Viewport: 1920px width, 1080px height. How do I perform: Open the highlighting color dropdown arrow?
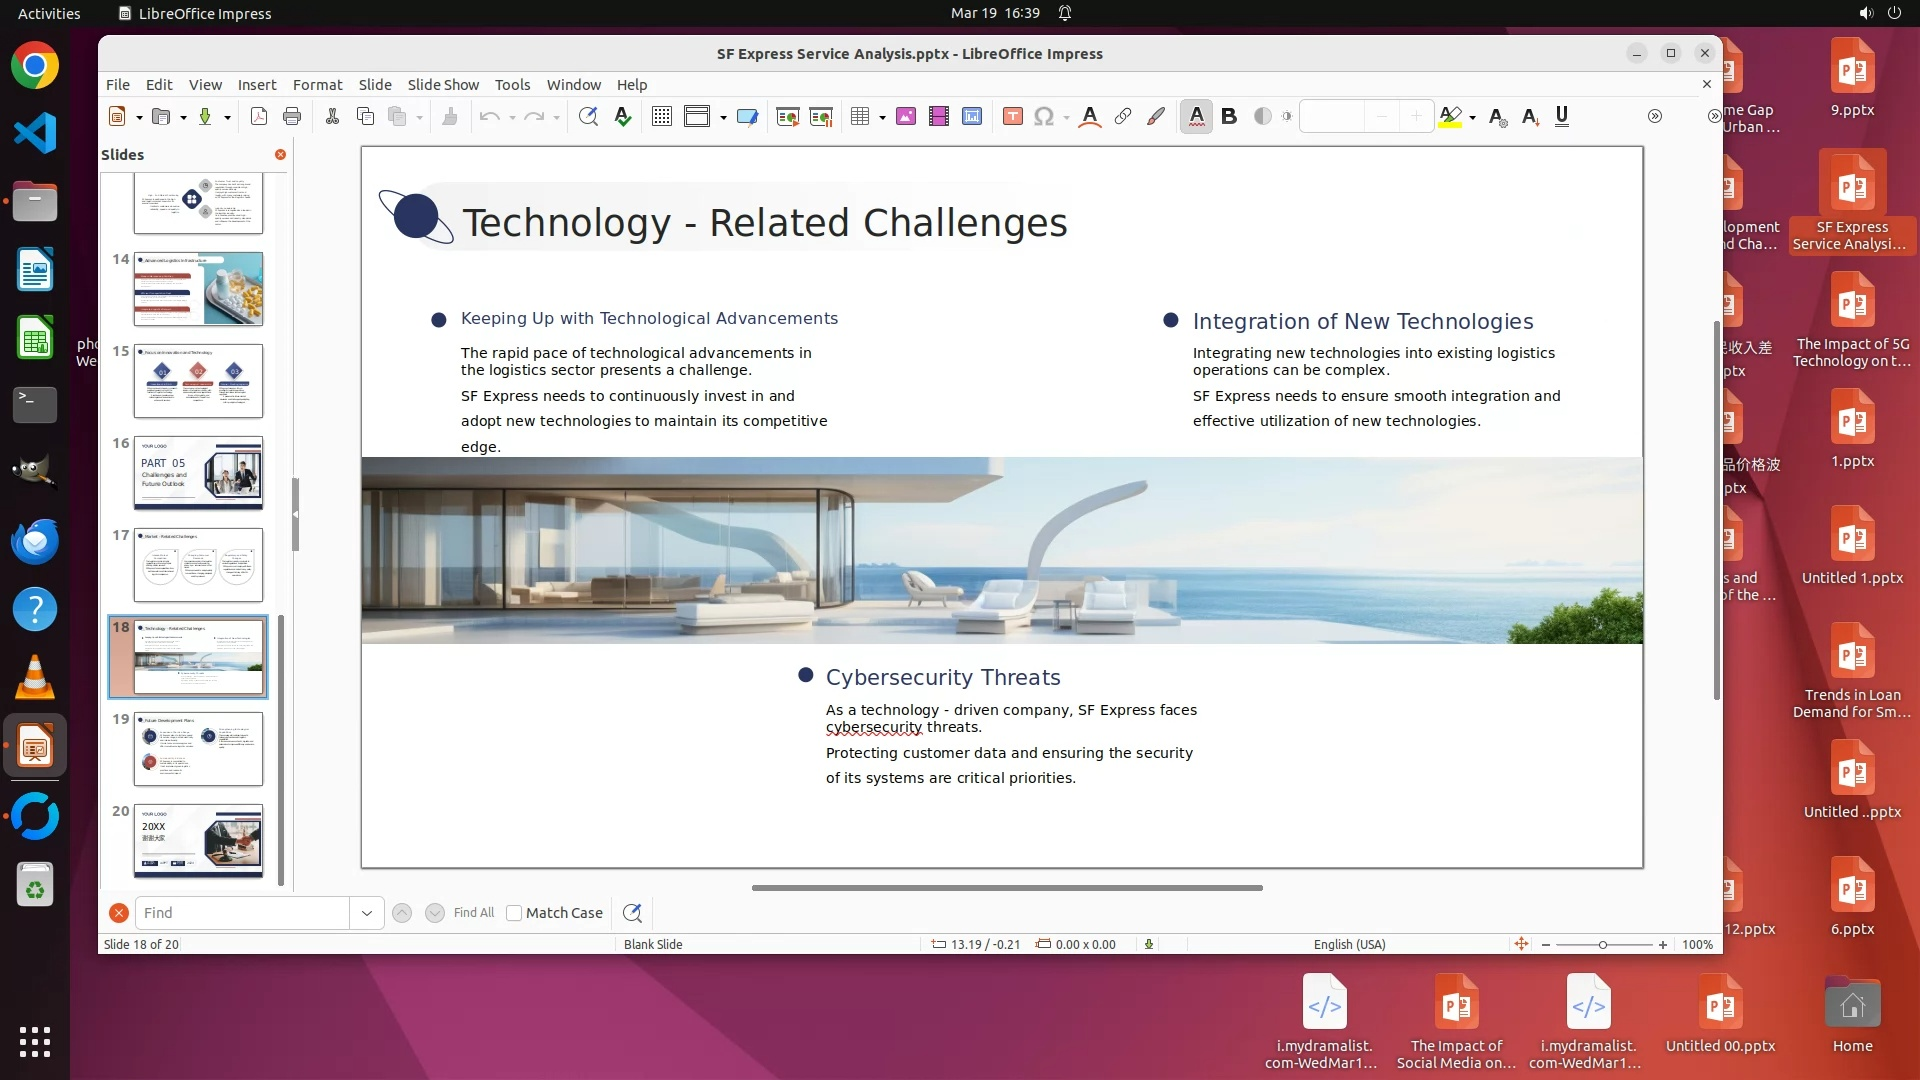click(1473, 118)
